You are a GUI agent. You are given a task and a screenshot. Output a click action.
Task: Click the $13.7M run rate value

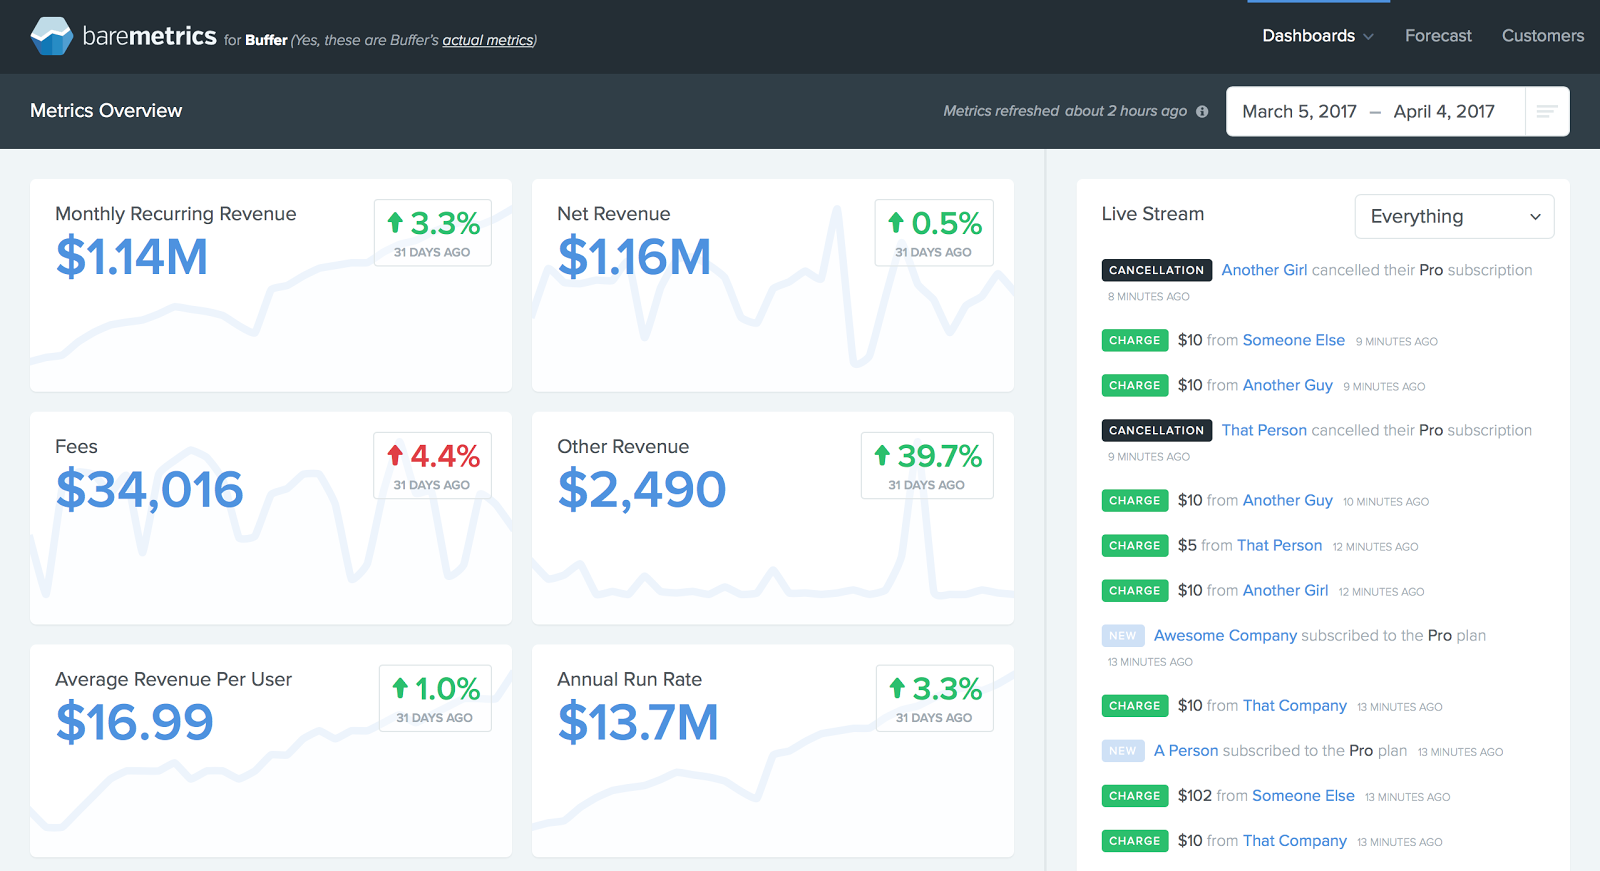[638, 723]
